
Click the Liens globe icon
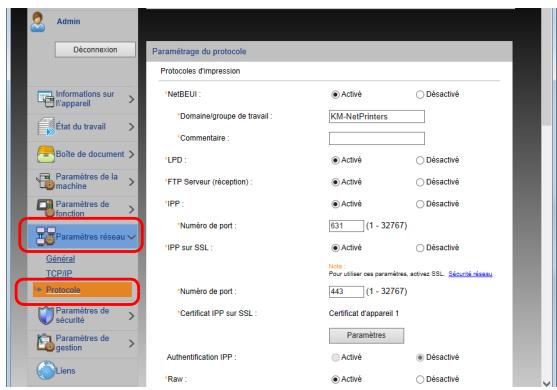point(46,370)
